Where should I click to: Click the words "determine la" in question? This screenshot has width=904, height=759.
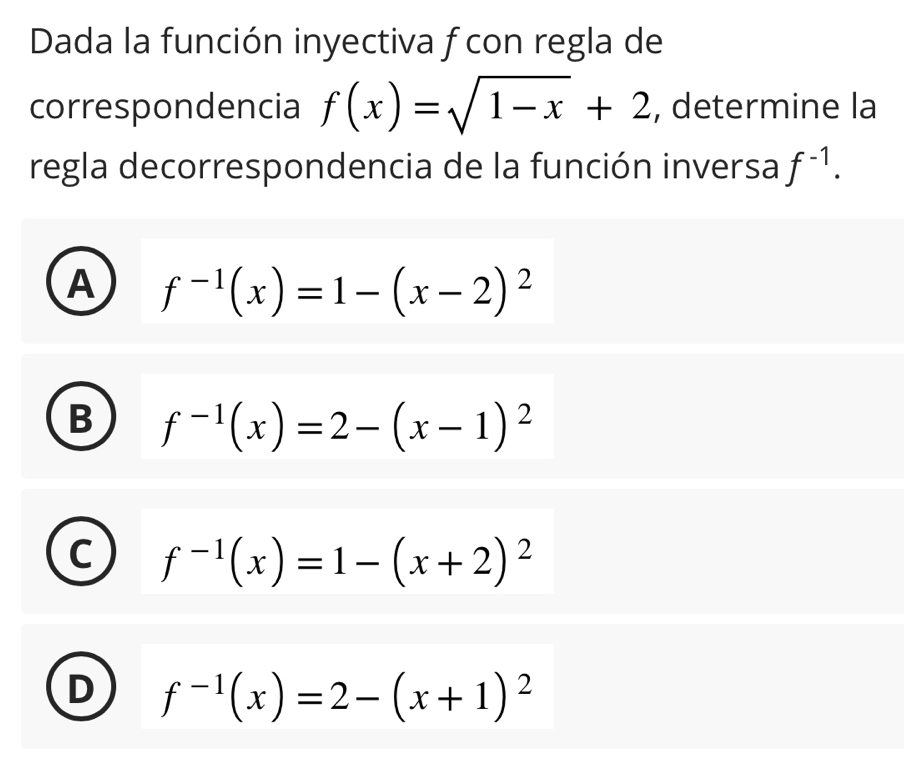tap(774, 106)
